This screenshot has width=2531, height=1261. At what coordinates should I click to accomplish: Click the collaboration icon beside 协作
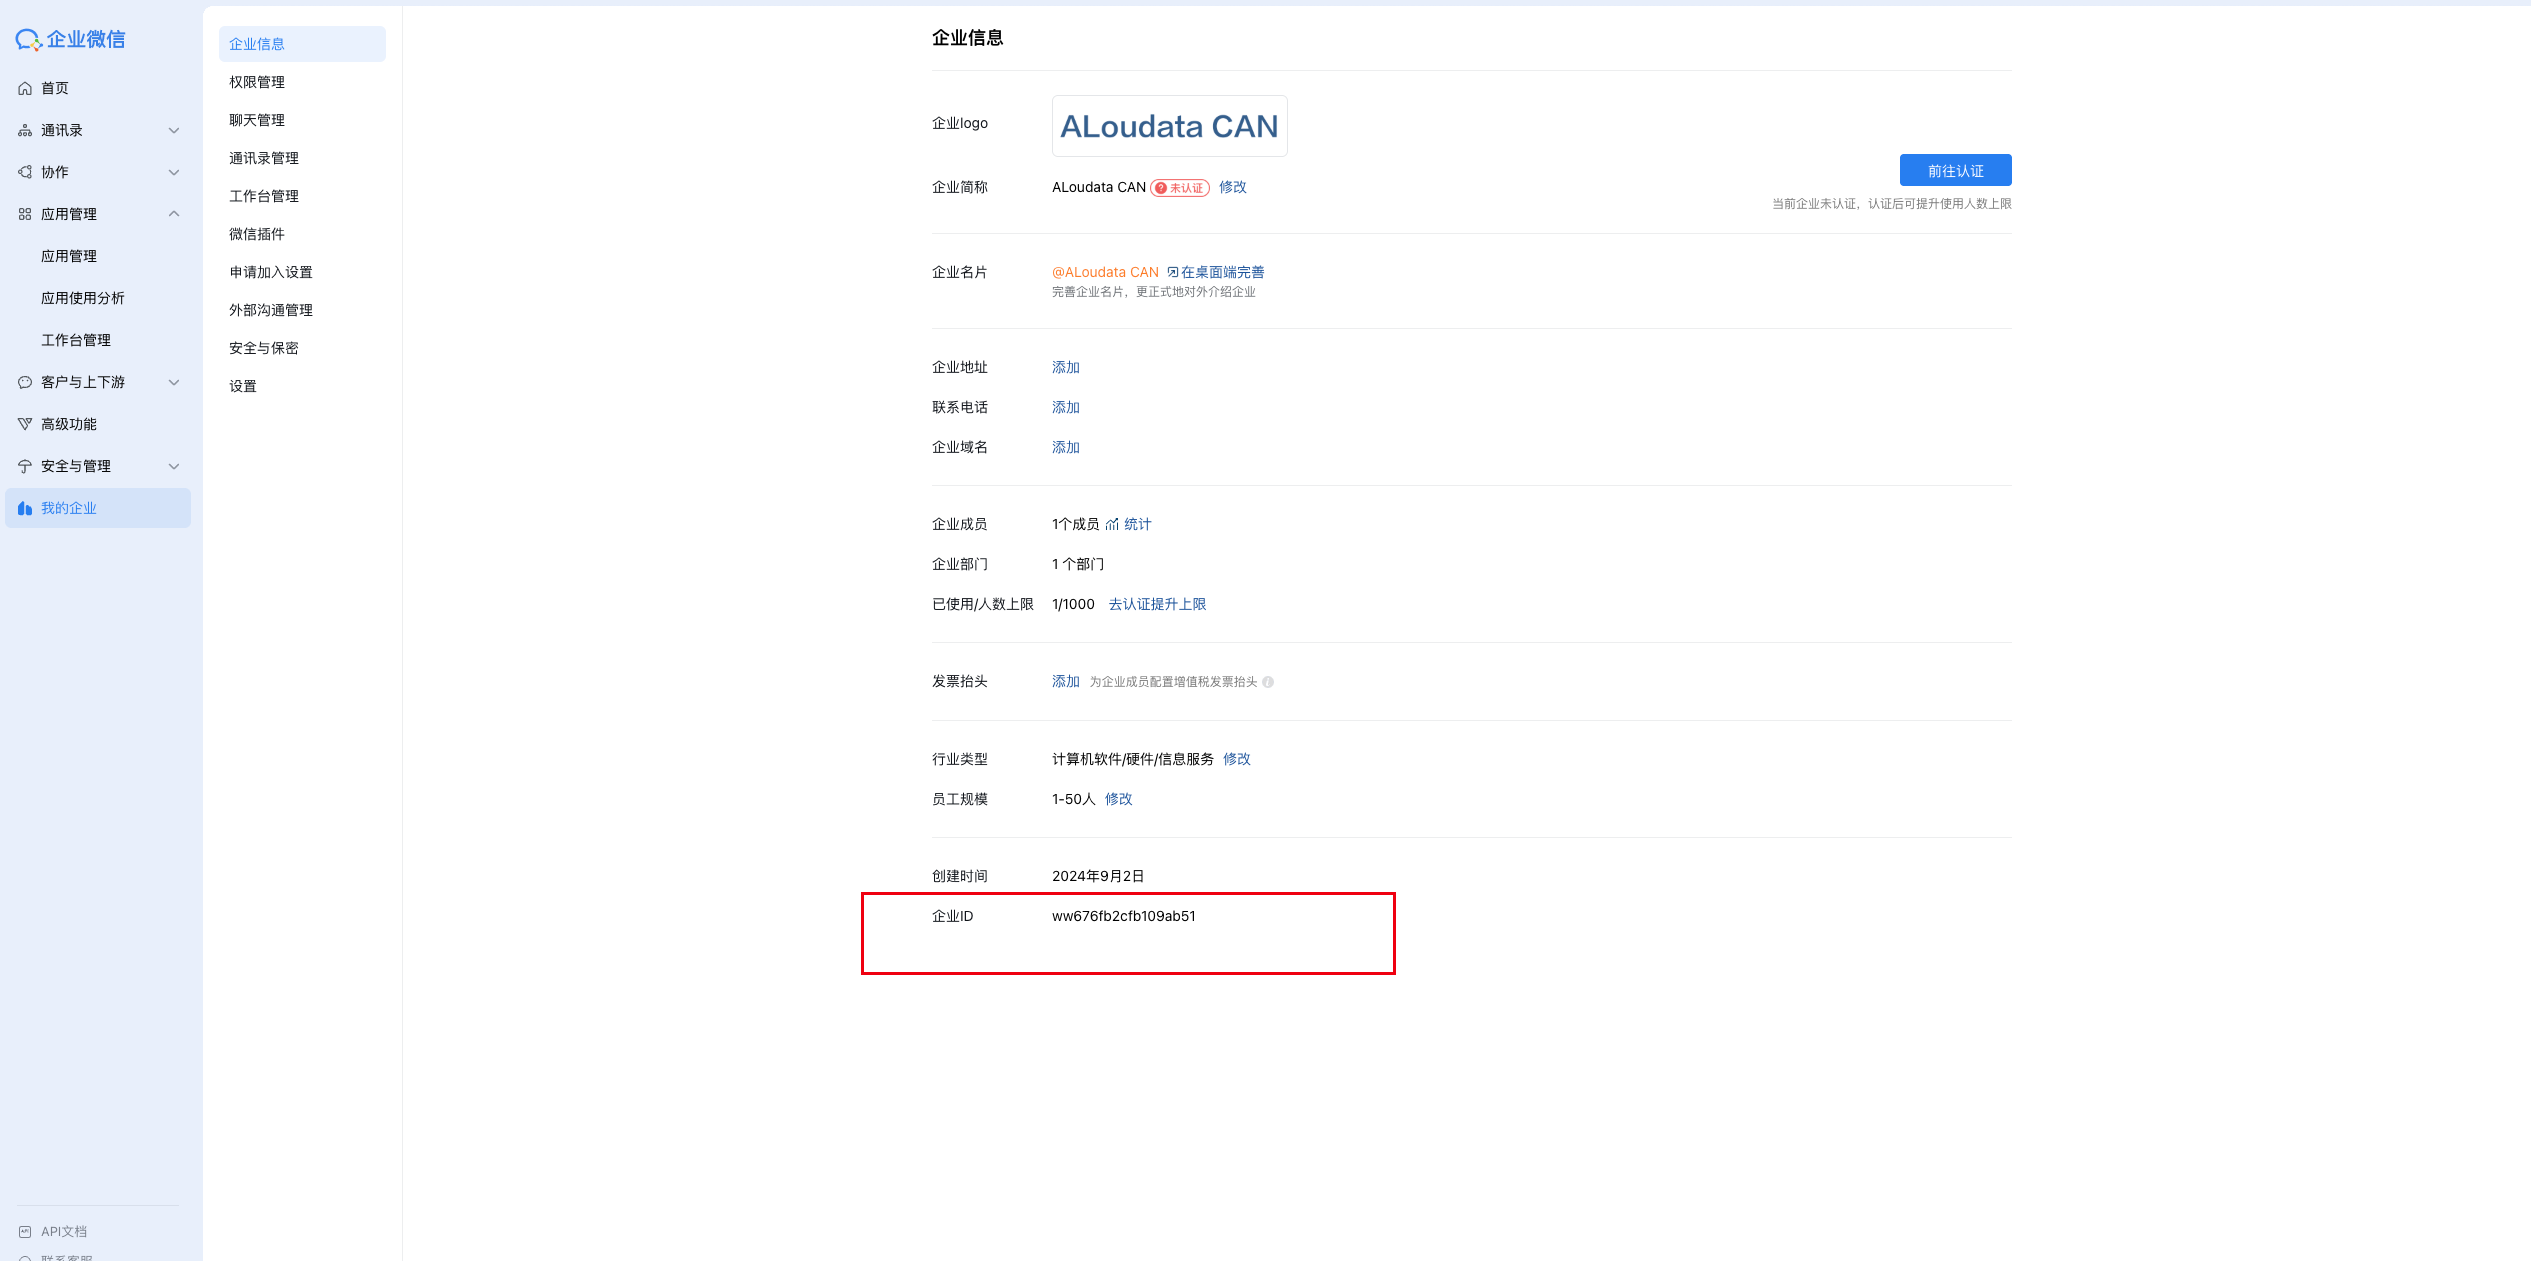[x=25, y=173]
